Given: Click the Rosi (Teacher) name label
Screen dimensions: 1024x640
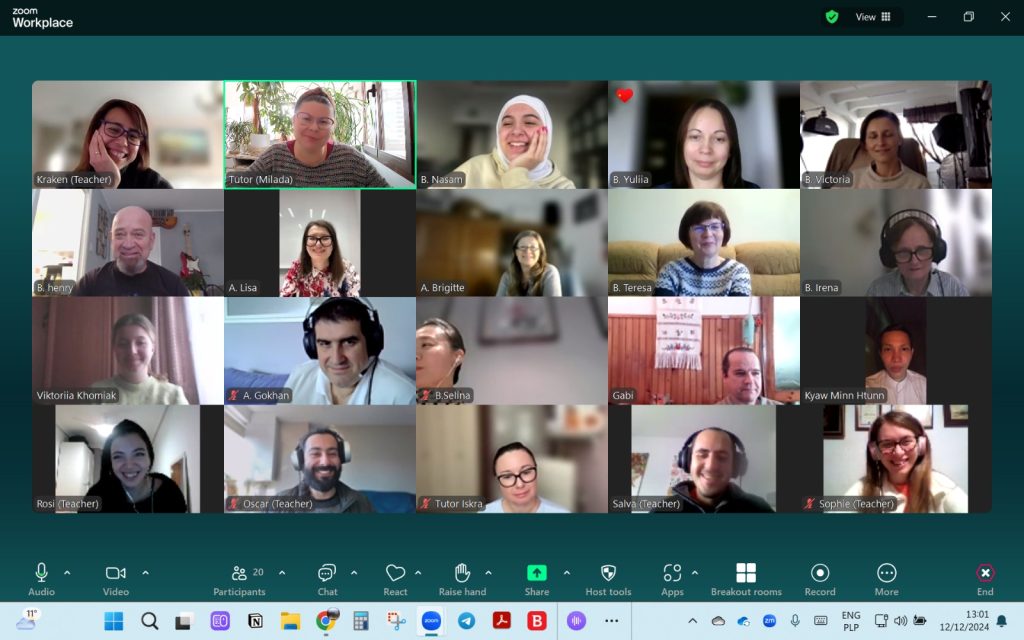Looking at the screenshot, I should point(68,504).
